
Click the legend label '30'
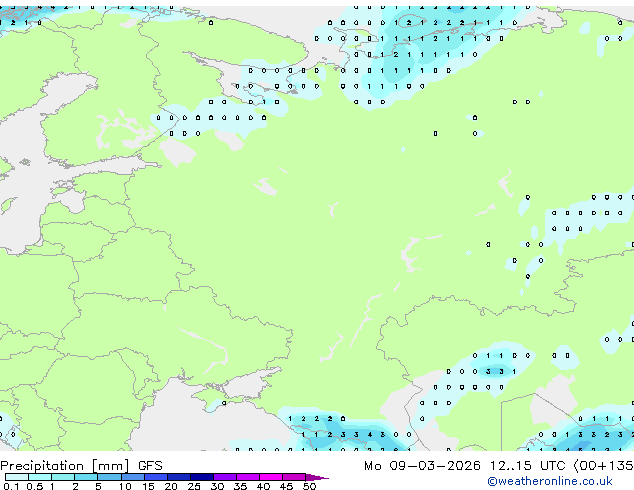coord(217,486)
